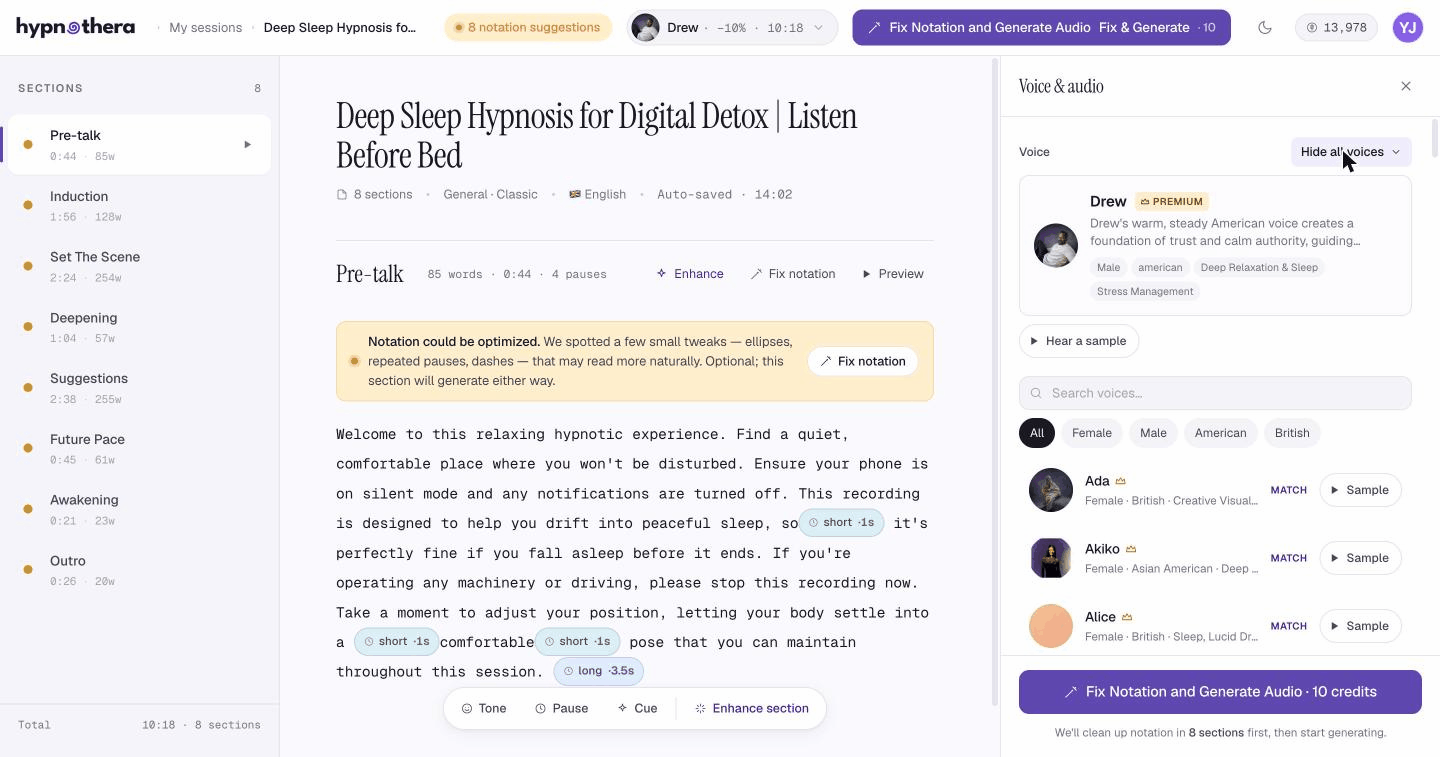The width and height of the screenshot is (1440, 757).
Task: Filter voices by American
Action: (1220, 433)
